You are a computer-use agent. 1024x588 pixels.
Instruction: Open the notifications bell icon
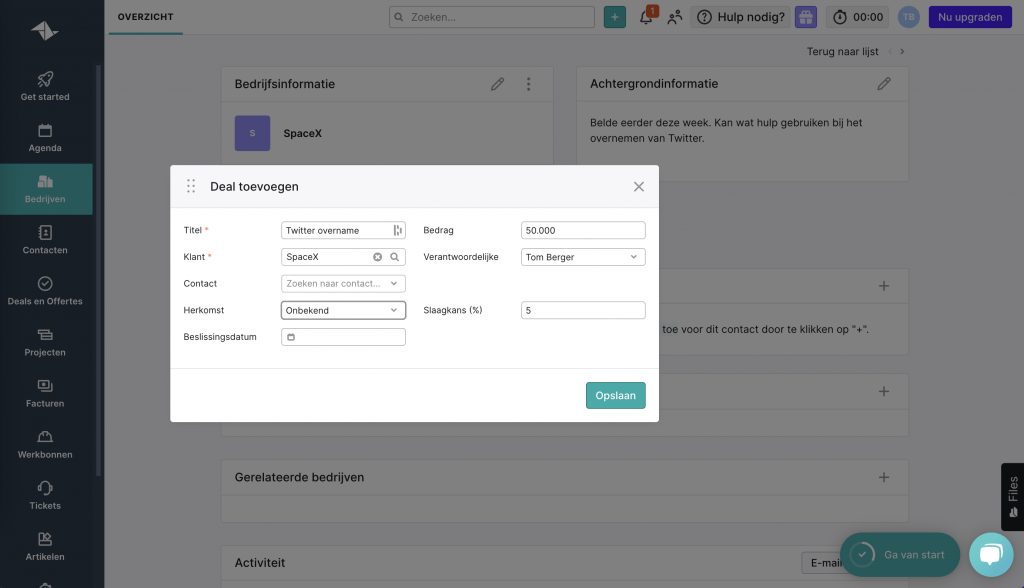pos(646,17)
